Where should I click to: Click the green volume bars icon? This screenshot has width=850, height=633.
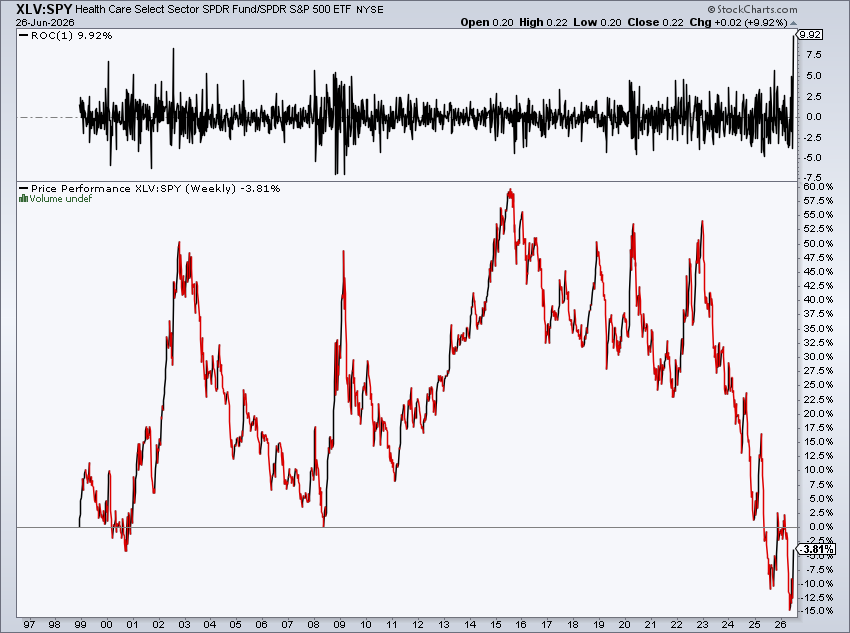pos(23,198)
